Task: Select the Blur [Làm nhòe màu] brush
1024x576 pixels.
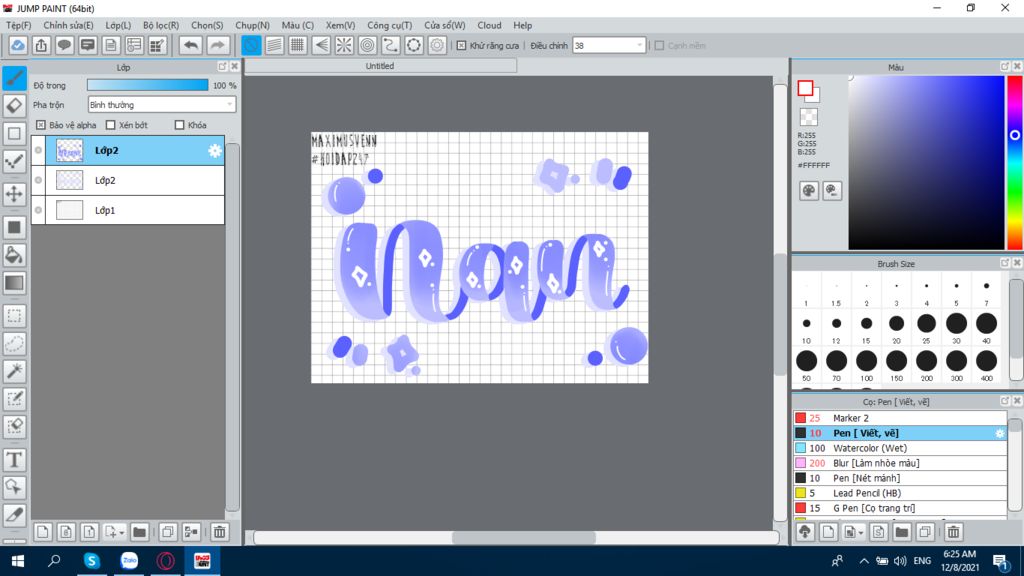Action: [900, 463]
